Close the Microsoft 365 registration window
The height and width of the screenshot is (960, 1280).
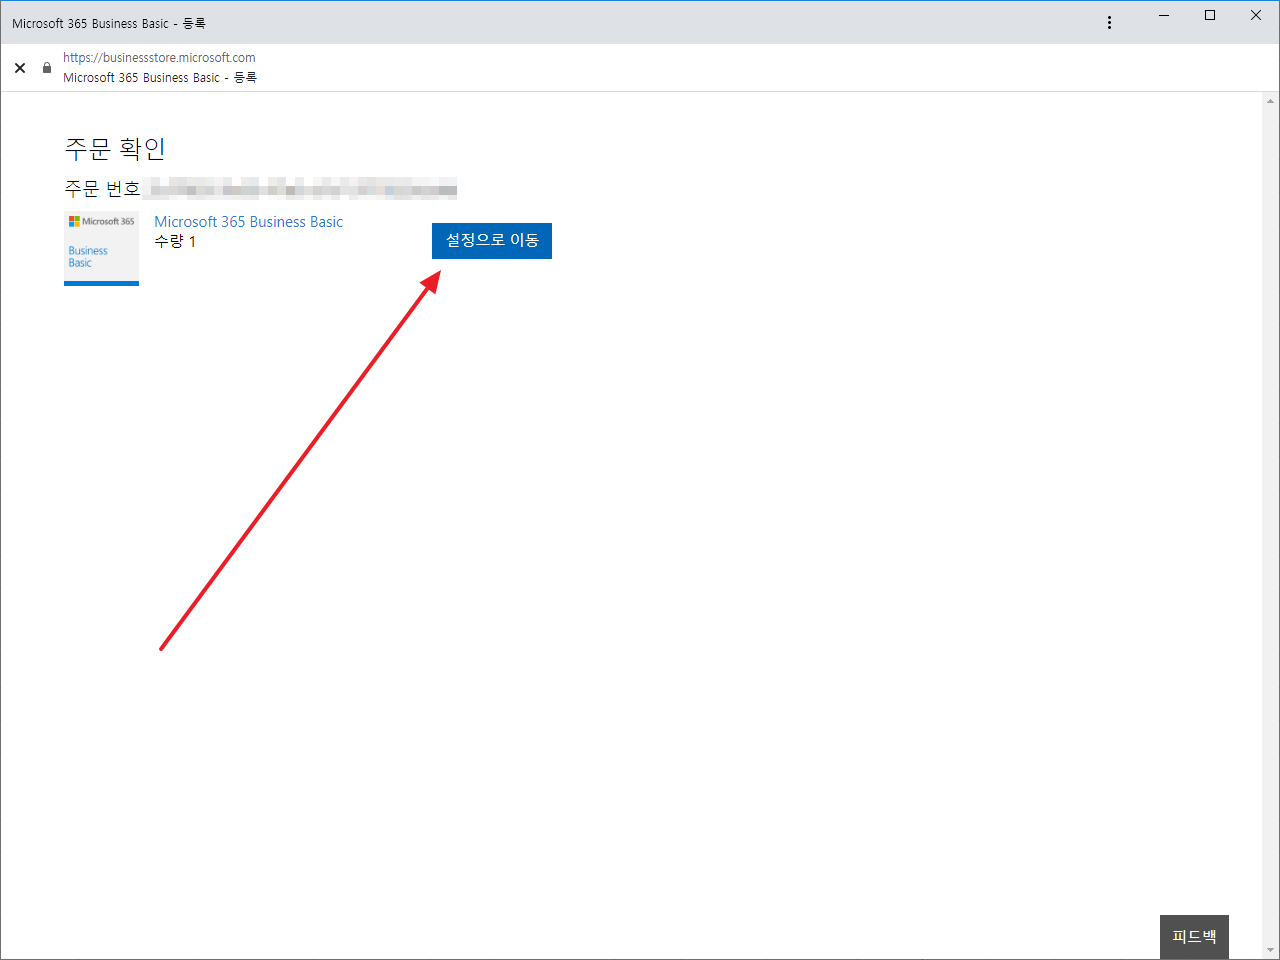[x=1256, y=16]
